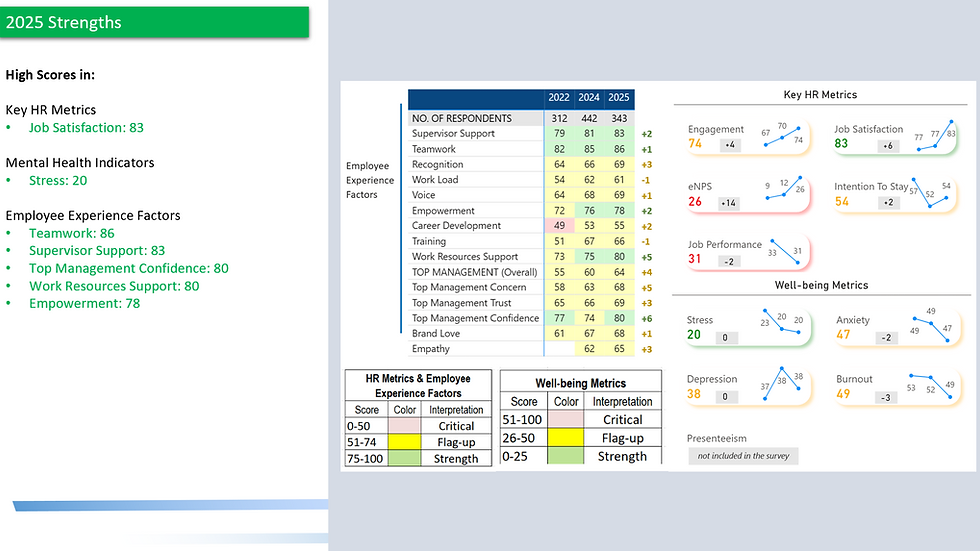Viewport: 980px width, 551px height.
Task: Click the Job Performance score 31
Action: click(694, 259)
